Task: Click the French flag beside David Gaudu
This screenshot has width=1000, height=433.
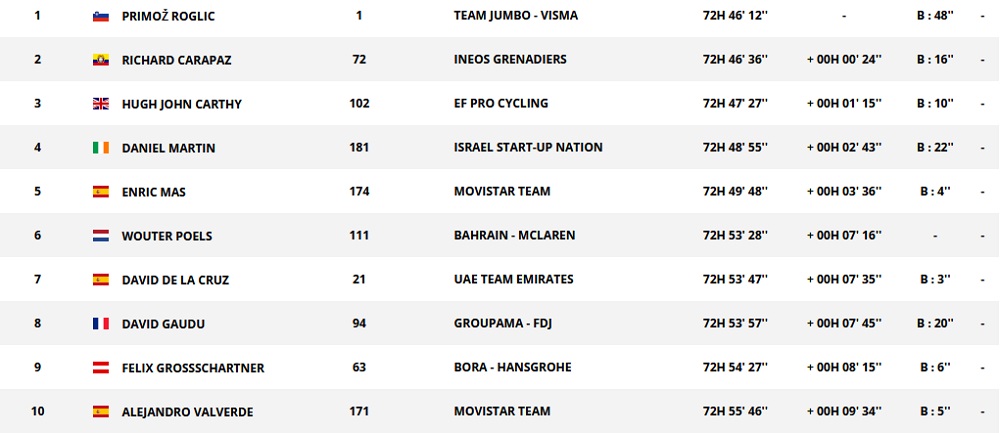Action: point(100,324)
